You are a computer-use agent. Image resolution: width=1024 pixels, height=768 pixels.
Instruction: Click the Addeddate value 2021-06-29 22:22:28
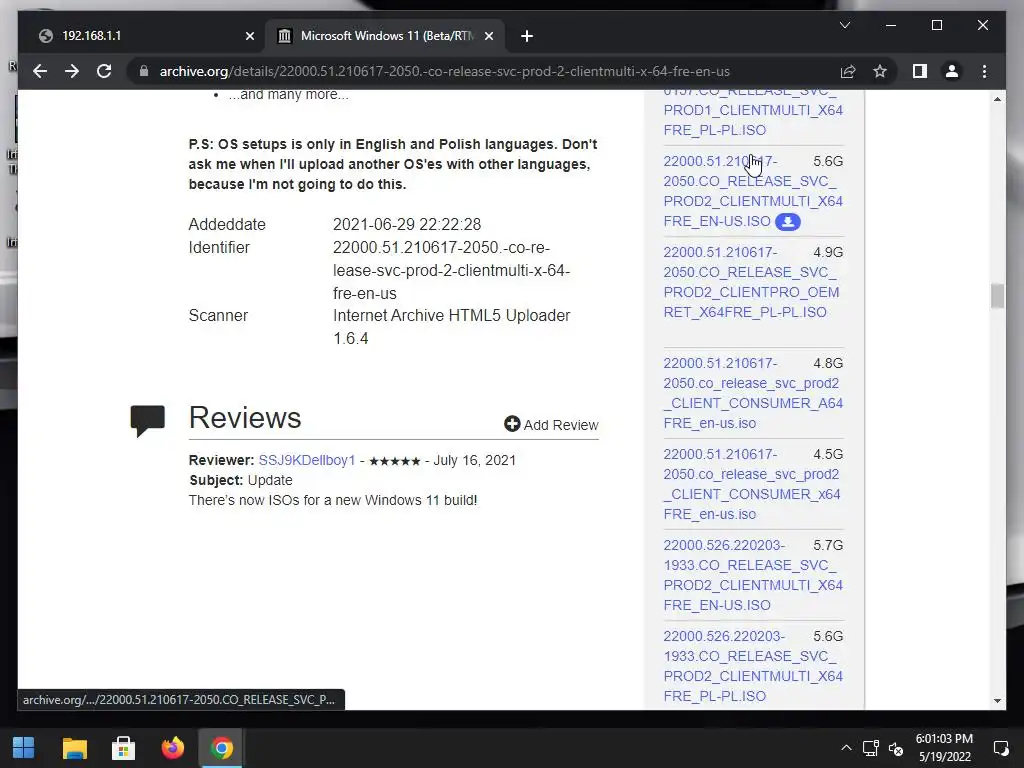click(x=407, y=224)
